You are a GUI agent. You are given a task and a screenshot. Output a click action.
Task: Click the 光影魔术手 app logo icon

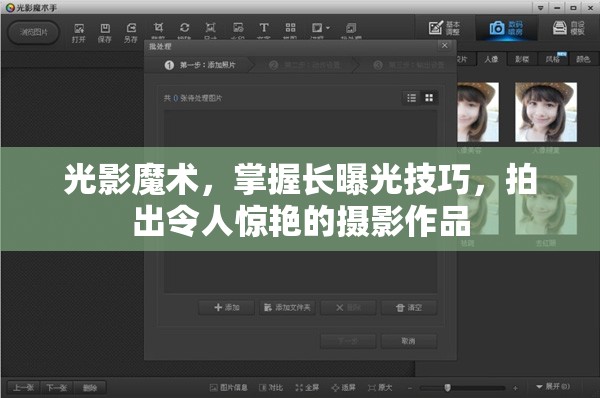[x=10, y=7]
